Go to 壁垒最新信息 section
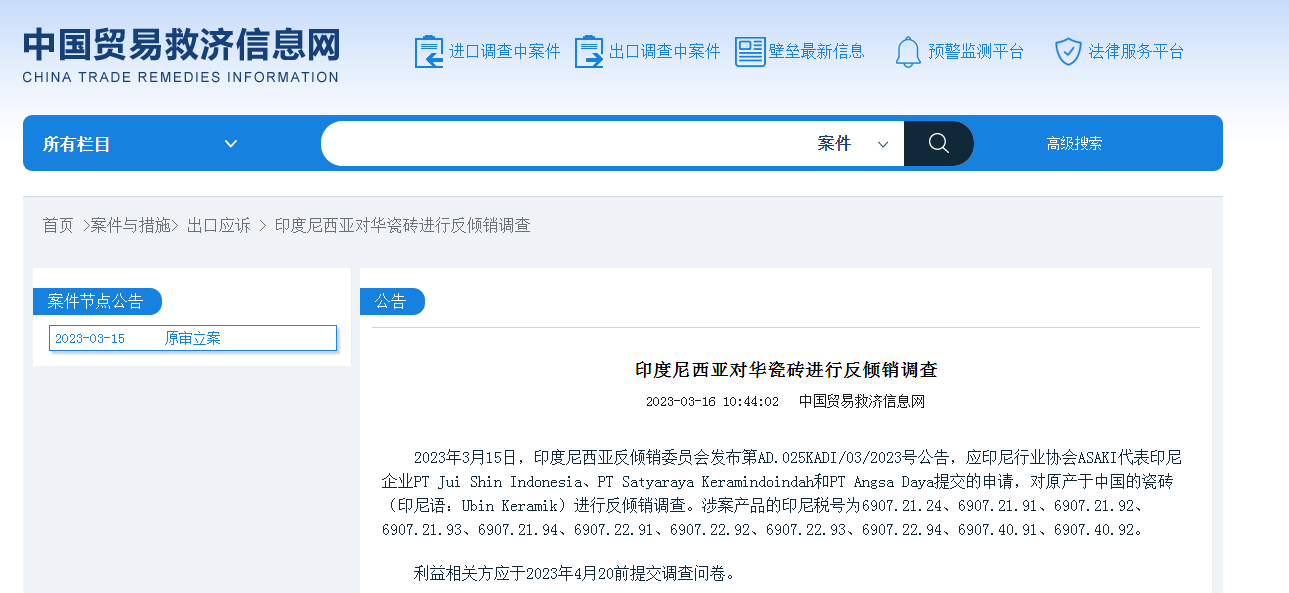This screenshot has width=1289, height=593. (816, 52)
